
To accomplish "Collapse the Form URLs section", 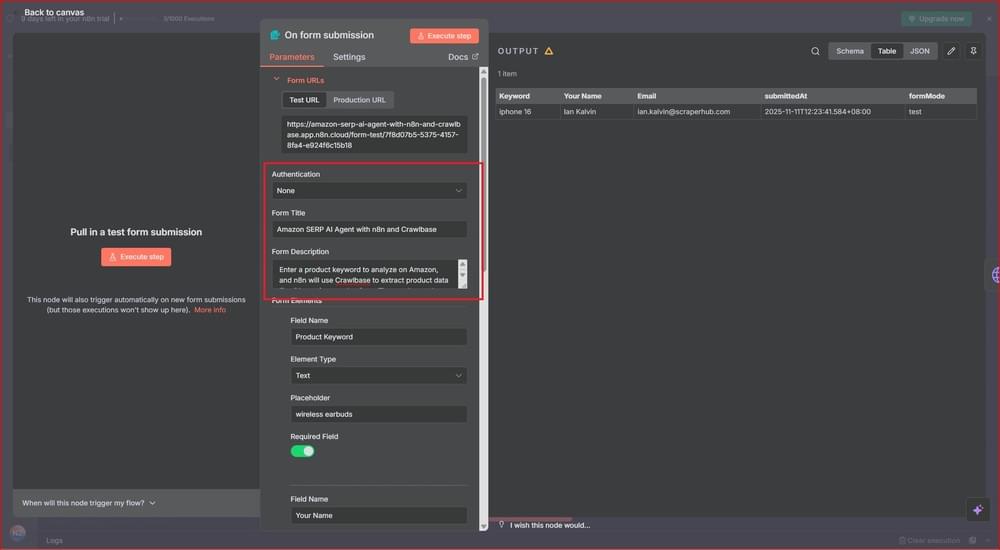I will pos(277,80).
